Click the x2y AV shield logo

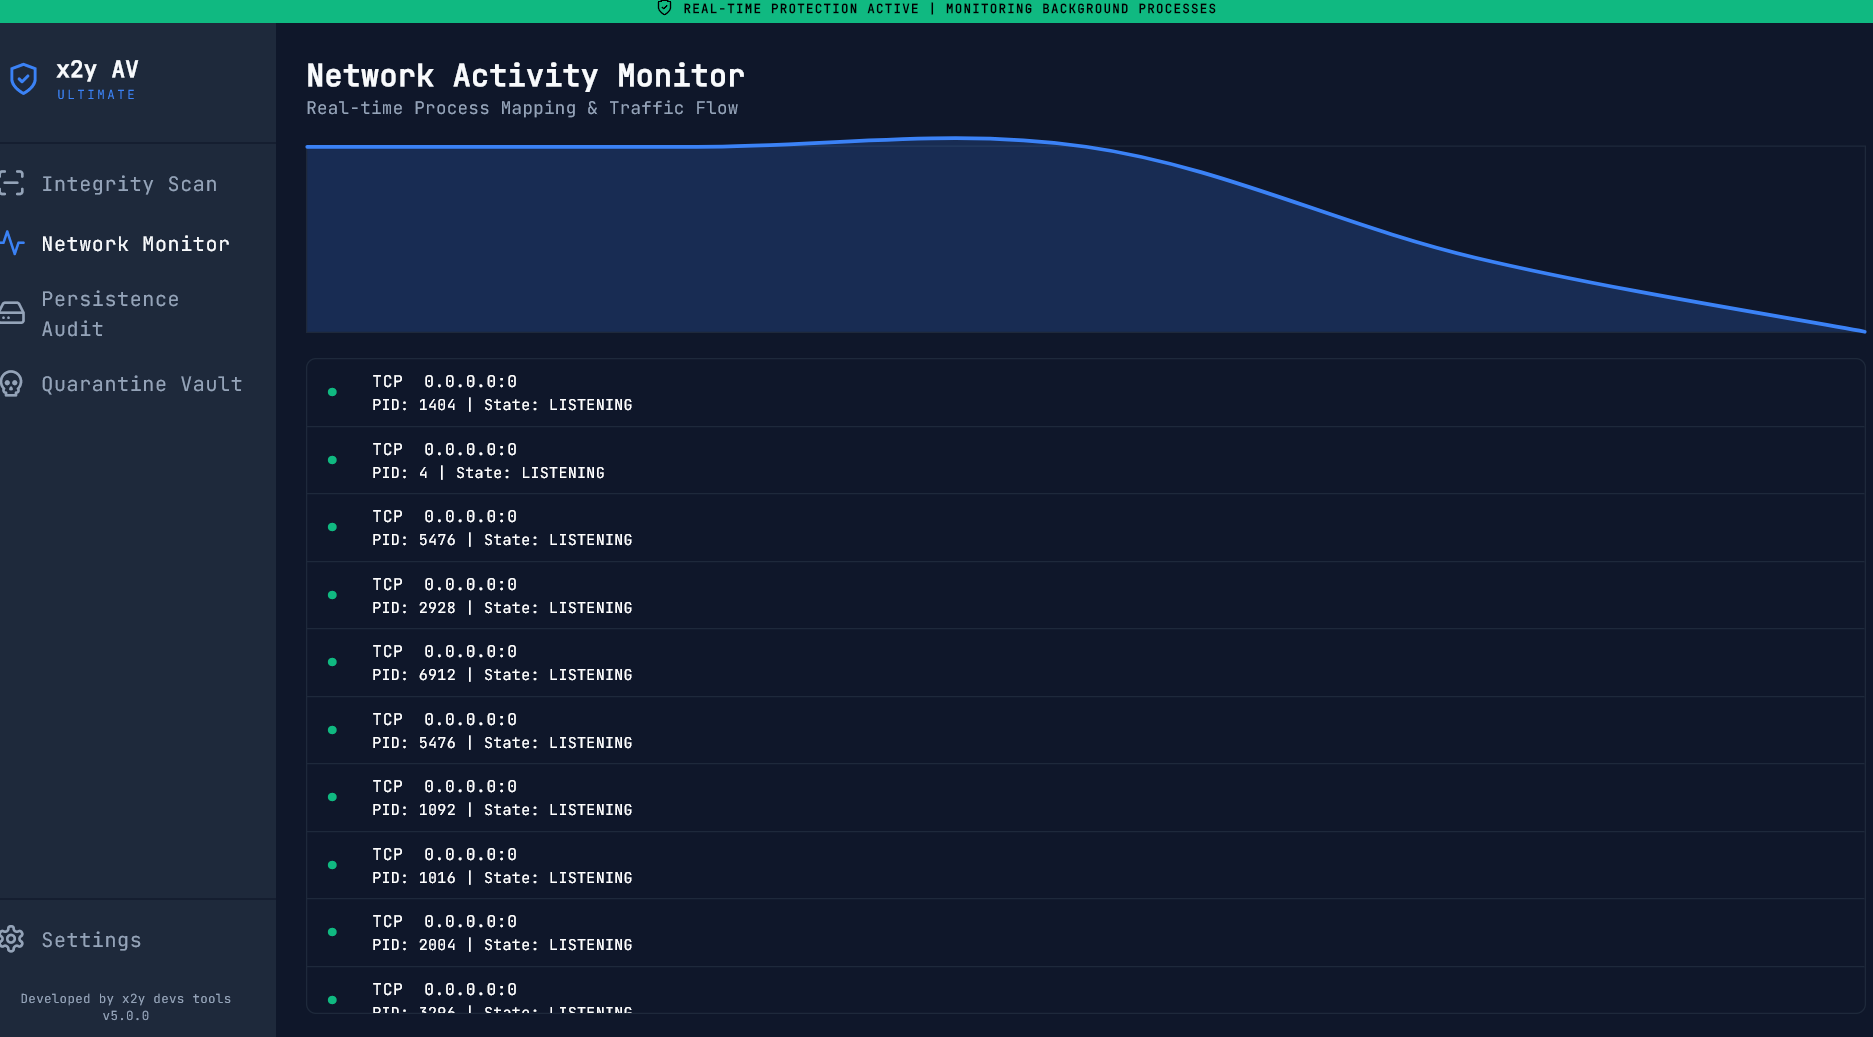pos(24,78)
